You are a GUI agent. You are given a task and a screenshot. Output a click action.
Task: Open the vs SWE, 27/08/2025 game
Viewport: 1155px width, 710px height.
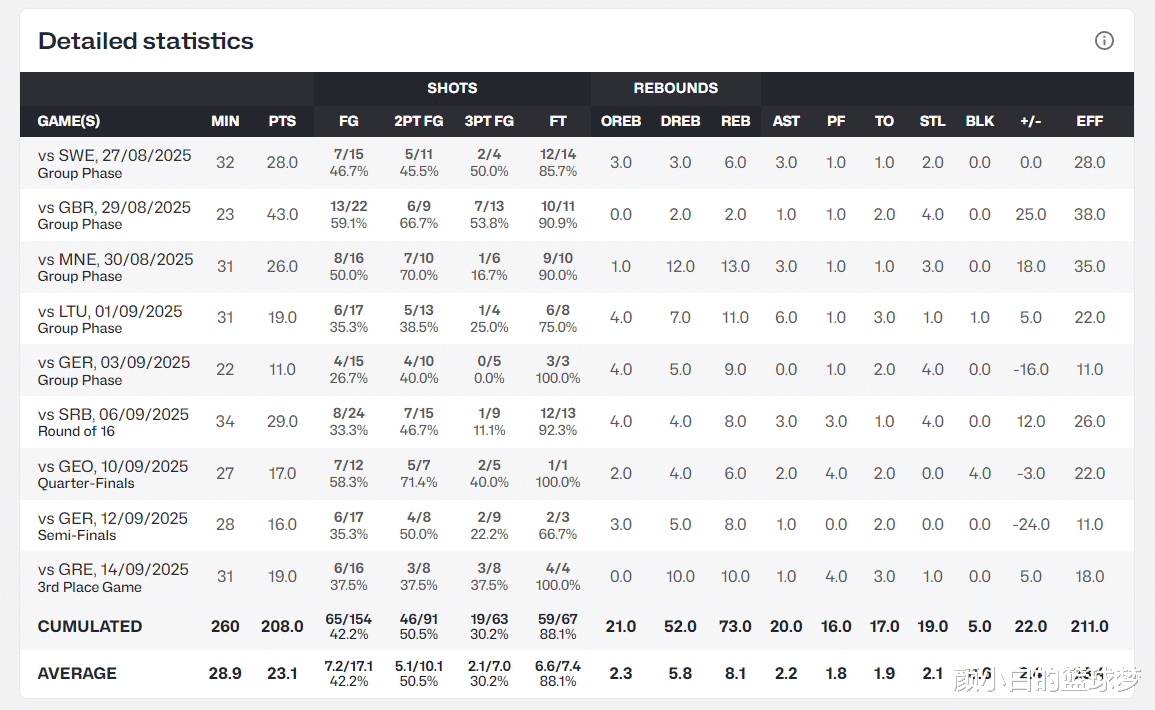[114, 156]
